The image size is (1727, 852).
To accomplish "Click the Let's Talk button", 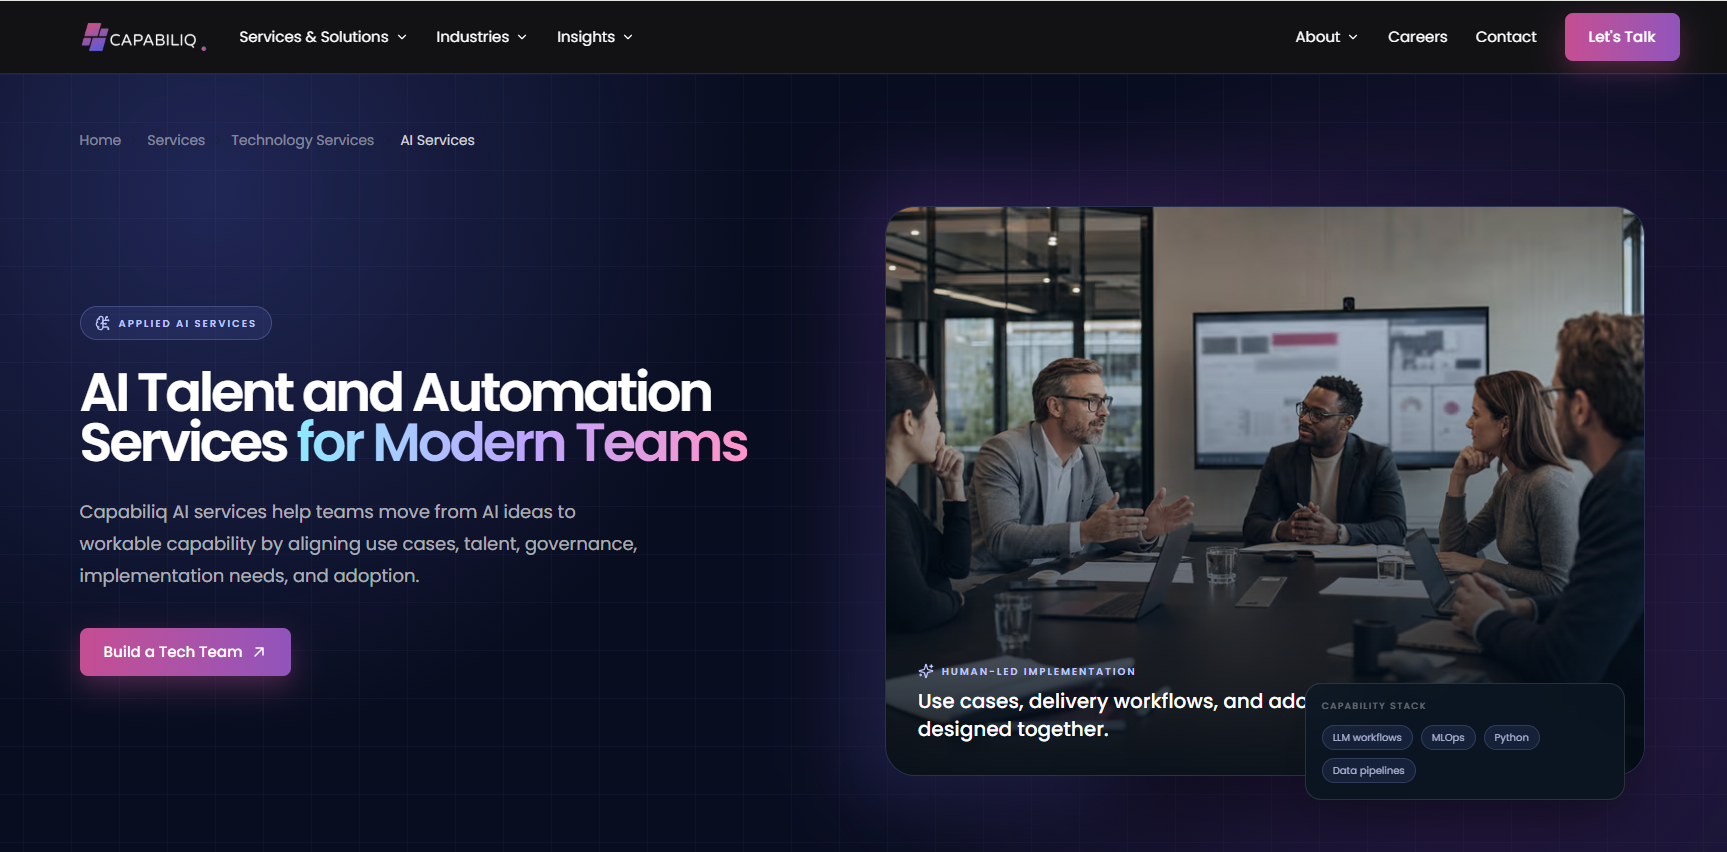I will tap(1622, 37).
